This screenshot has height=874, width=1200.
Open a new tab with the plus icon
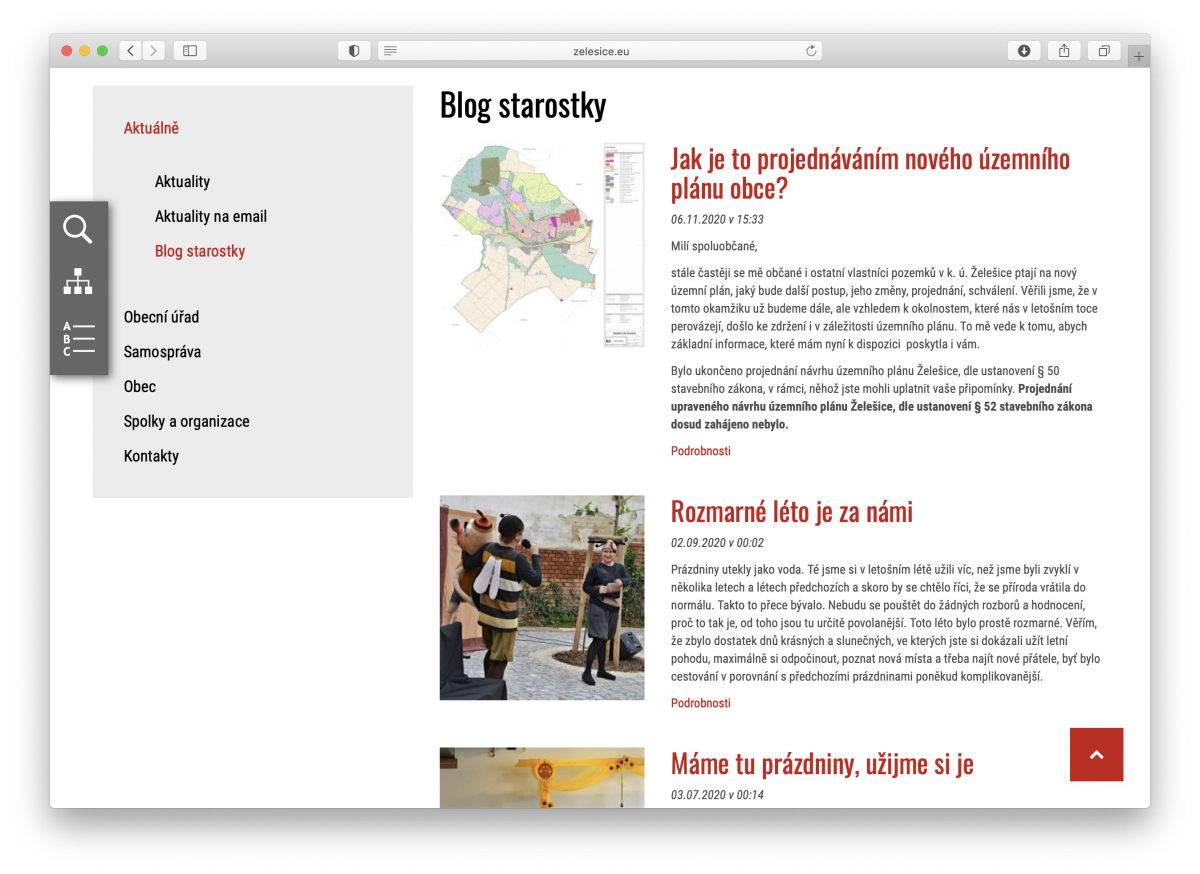point(1138,55)
